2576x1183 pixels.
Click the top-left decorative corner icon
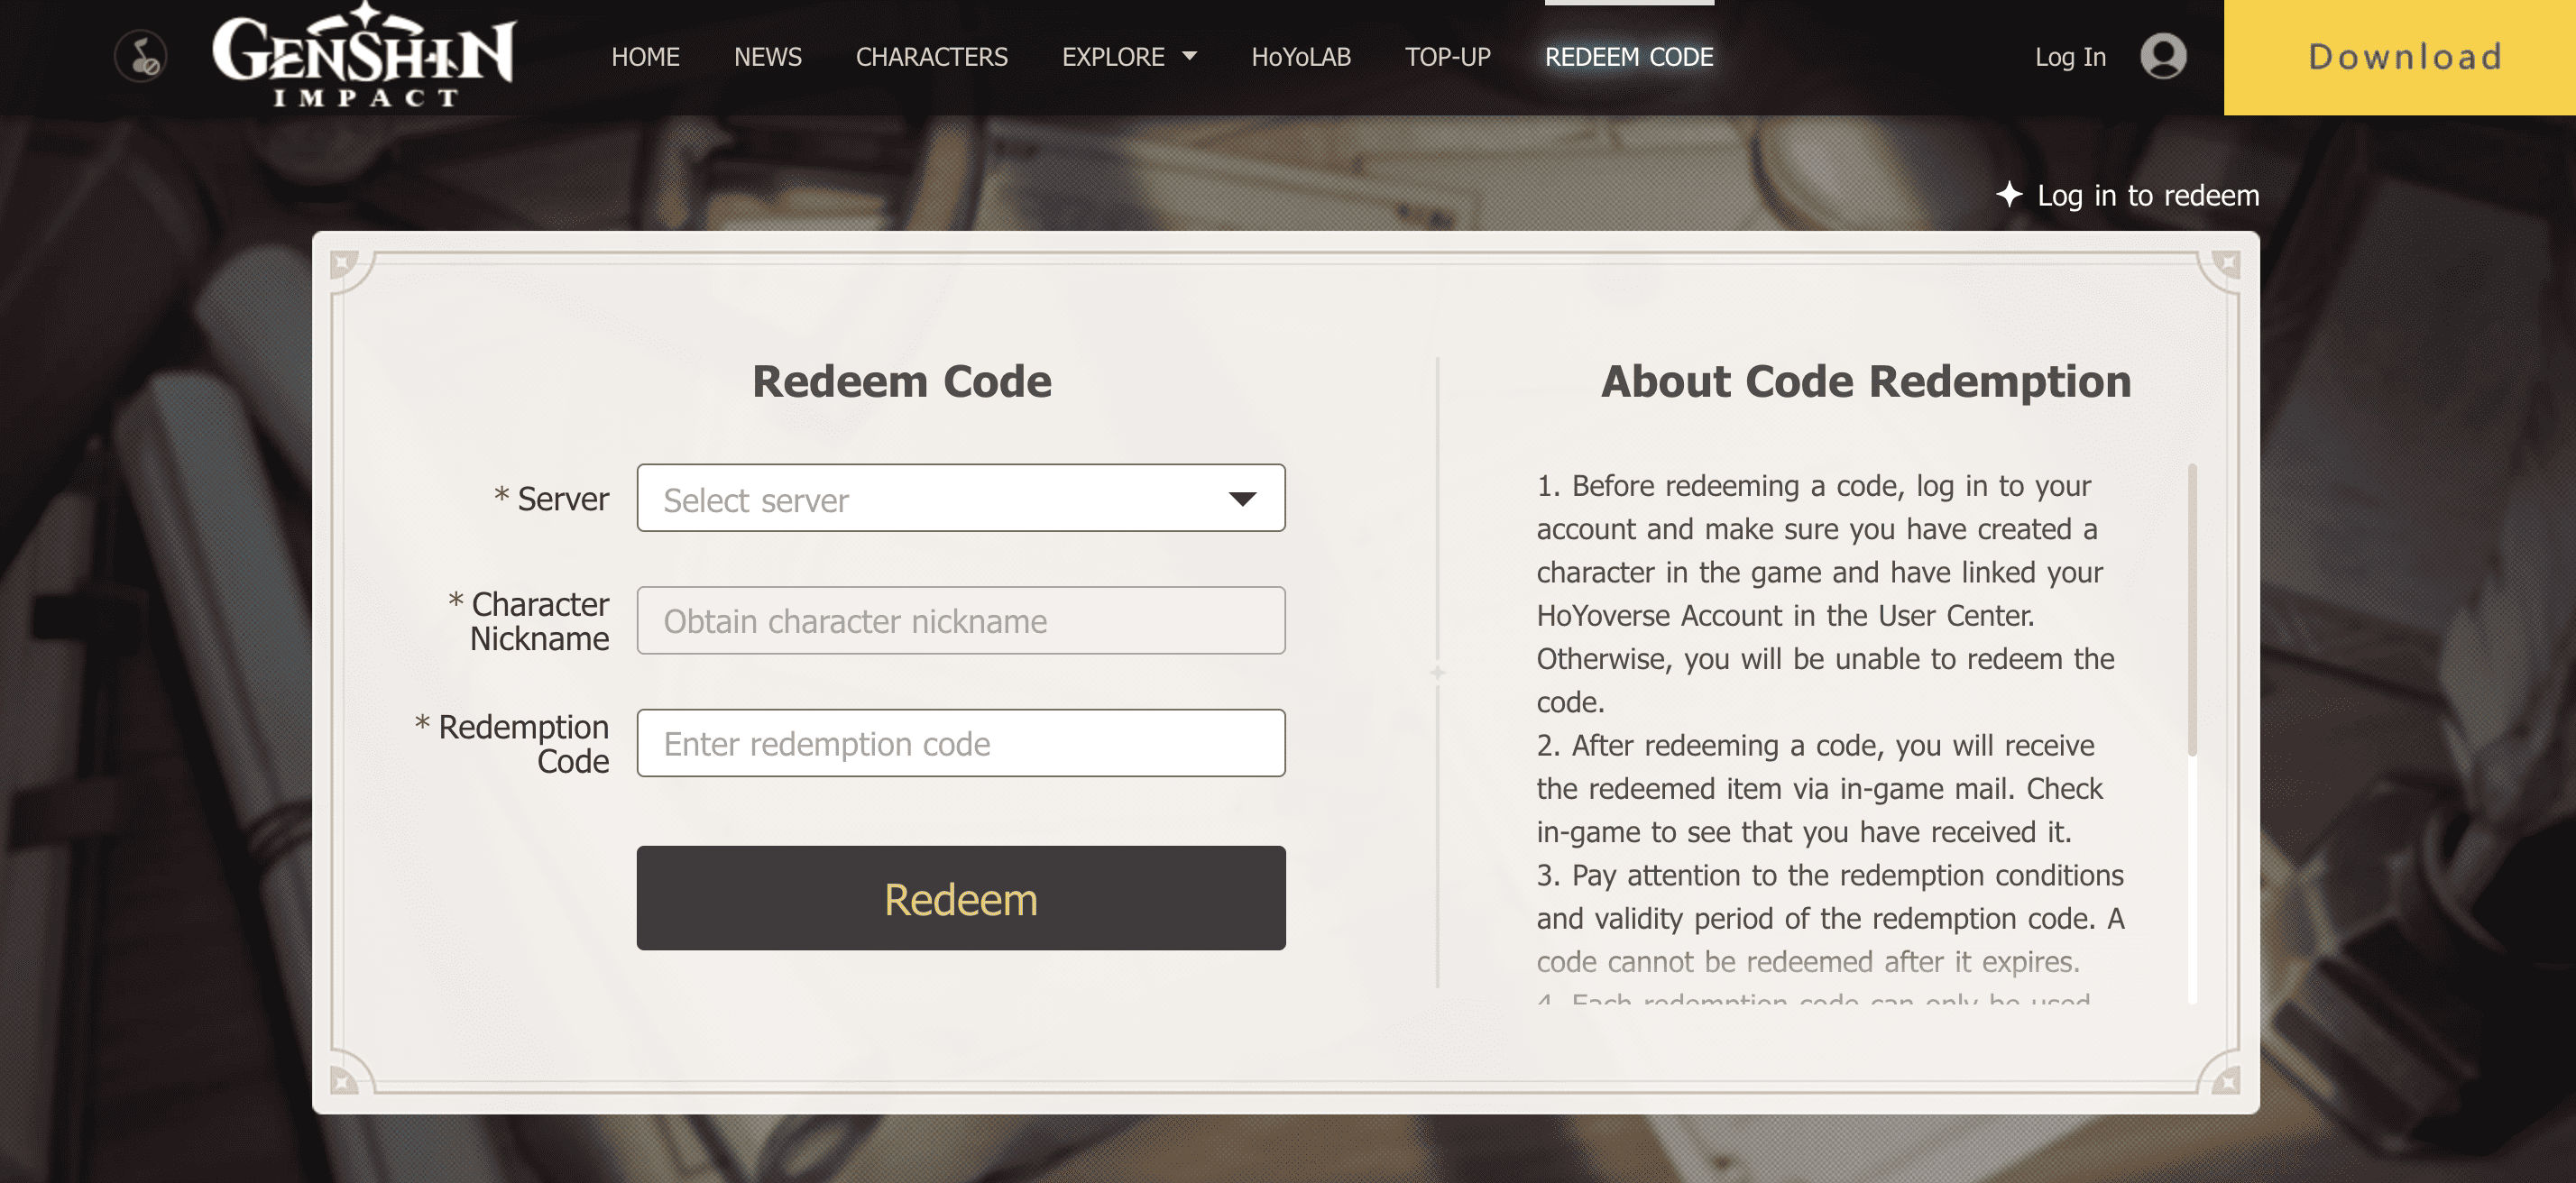click(x=346, y=264)
